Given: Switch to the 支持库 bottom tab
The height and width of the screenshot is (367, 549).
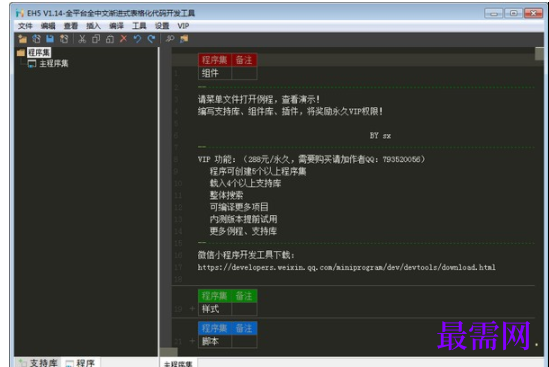Looking at the screenshot, I should coord(39,363).
